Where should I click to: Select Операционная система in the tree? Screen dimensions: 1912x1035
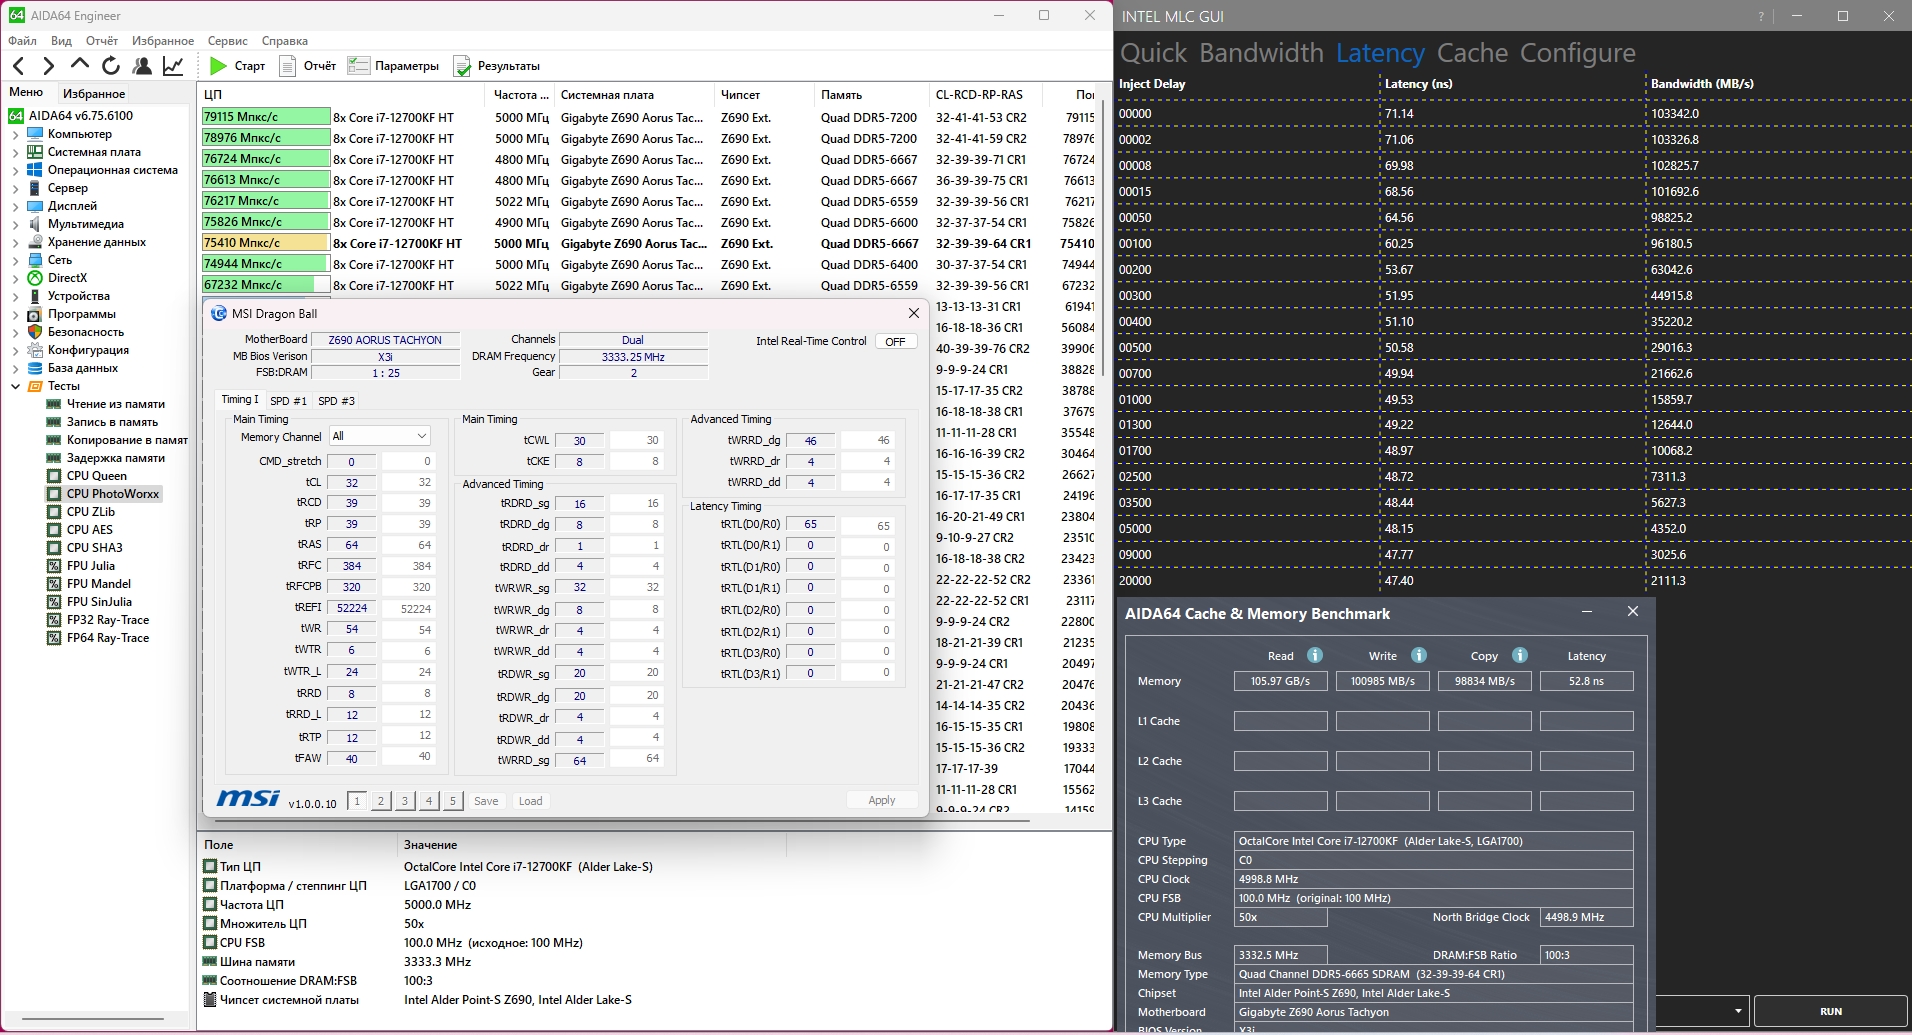(x=112, y=170)
